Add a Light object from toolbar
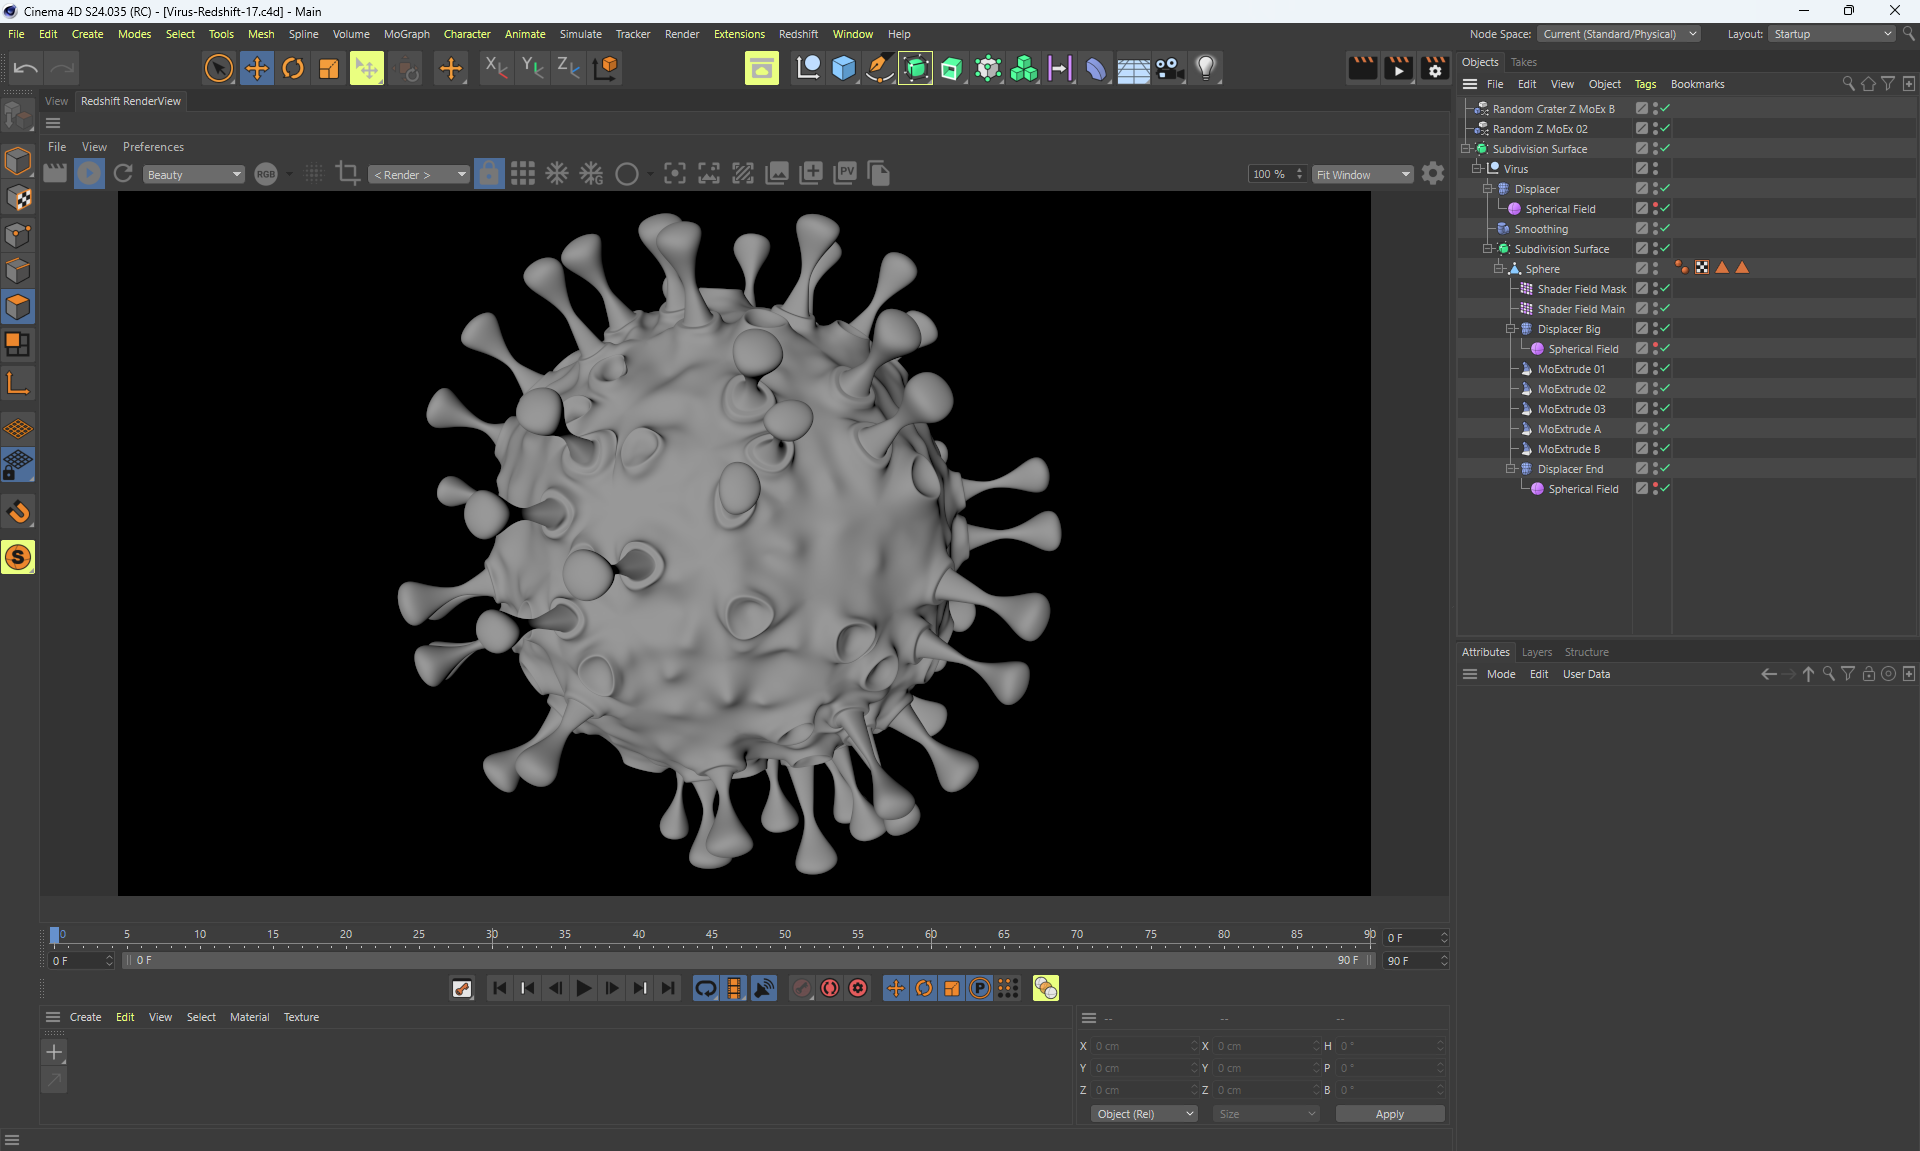This screenshot has width=1920, height=1151. [x=1206, y=68]
